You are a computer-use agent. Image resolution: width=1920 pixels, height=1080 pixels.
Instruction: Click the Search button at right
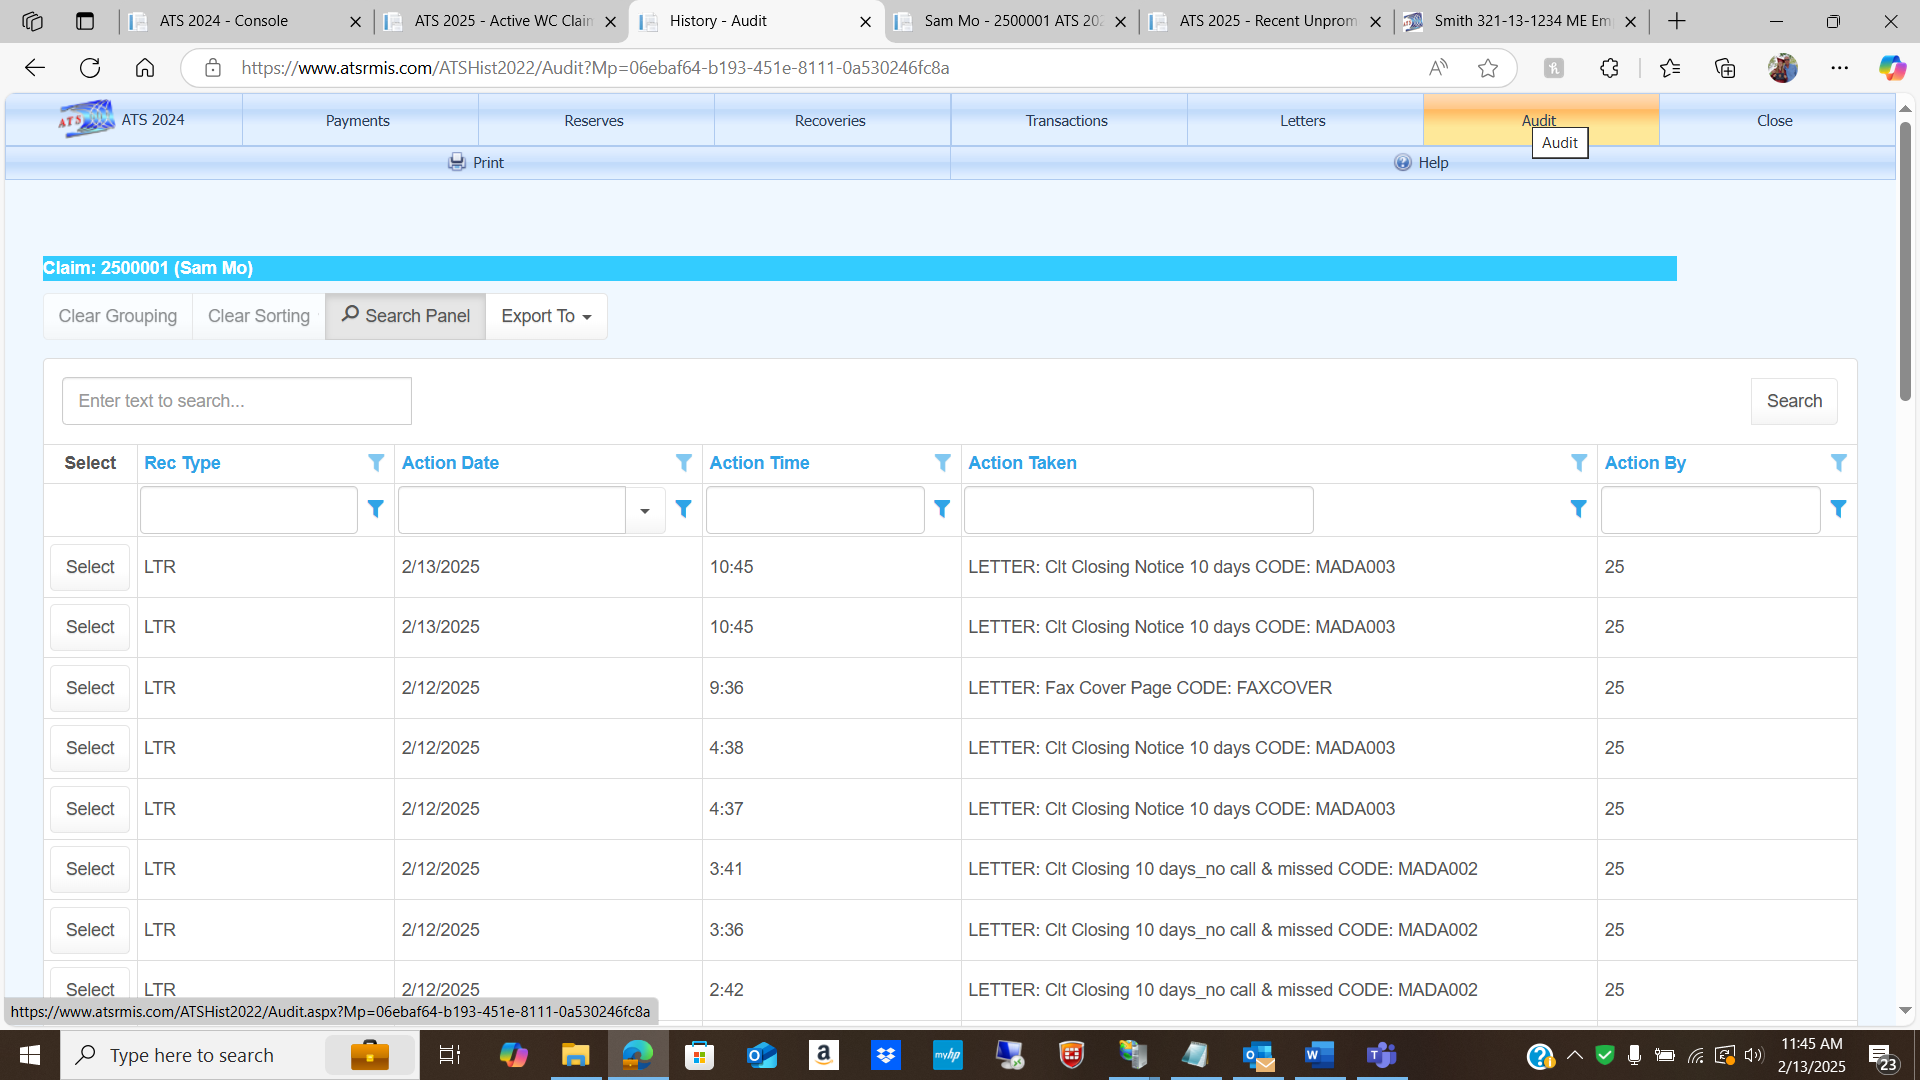click(1793, 401)
